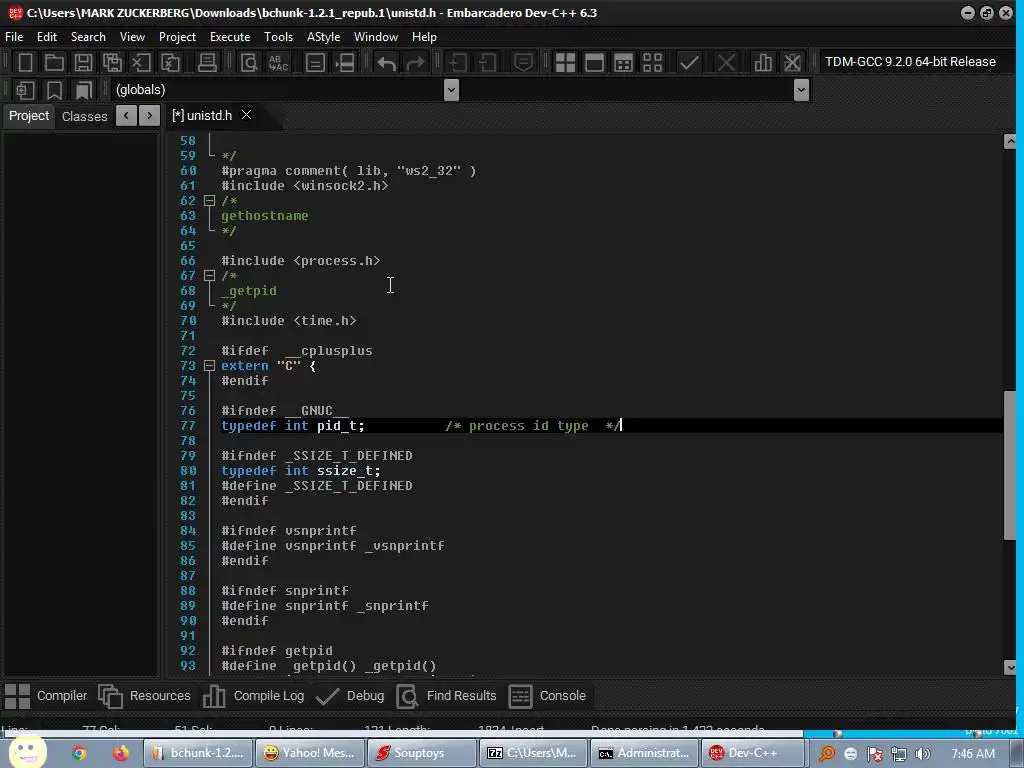The image size is (1024, 768).
Task: Rebuild all with four-squares icon
Action: pyautogui.click(x=652, y=63)
